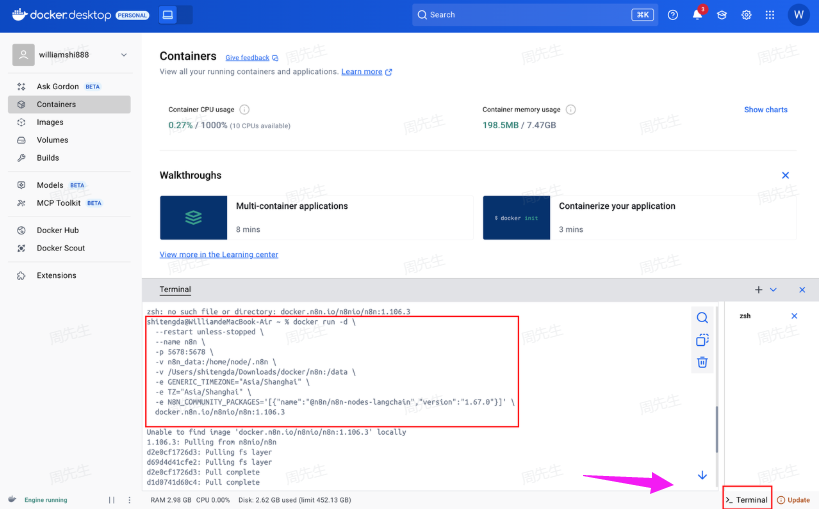
Task: Click the Update button
Action: [x=793, y=500]
